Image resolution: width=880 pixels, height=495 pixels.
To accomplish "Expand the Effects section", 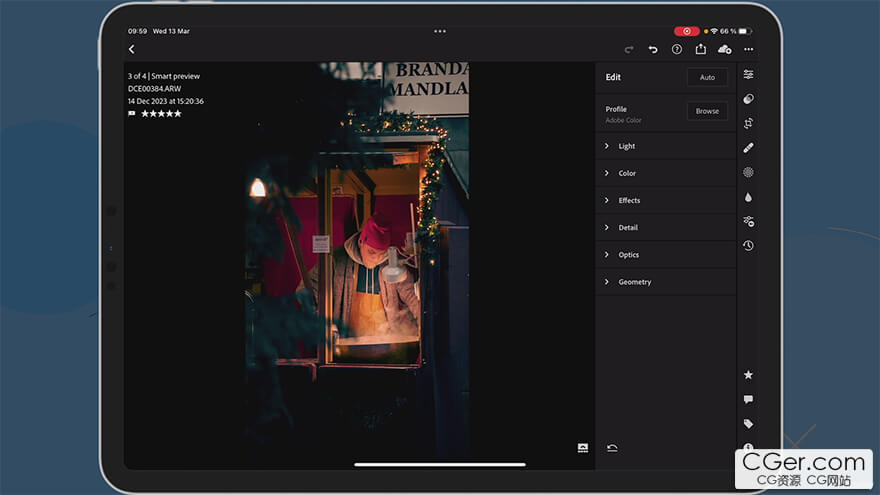I will tap(666, 200).
